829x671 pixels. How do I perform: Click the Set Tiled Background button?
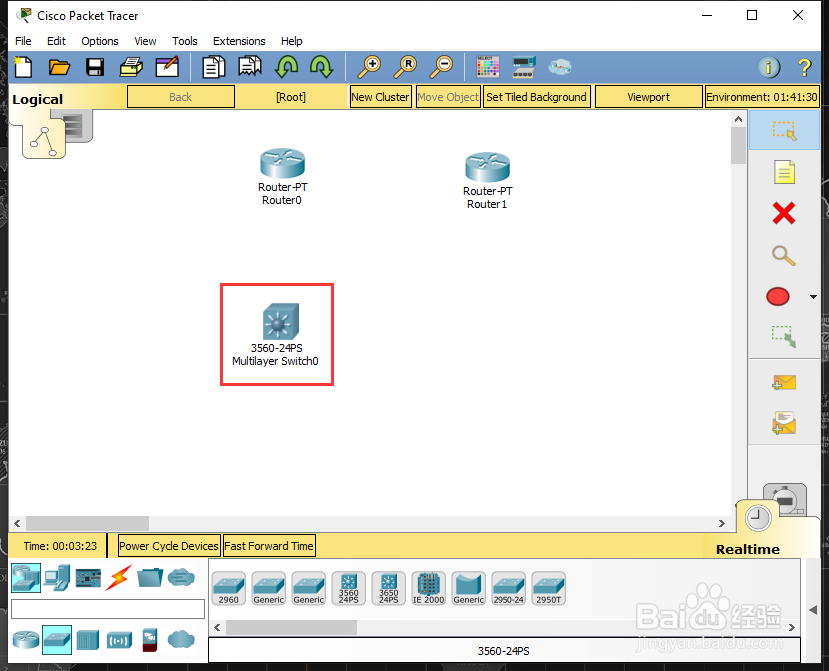click(x=537, y=97)
